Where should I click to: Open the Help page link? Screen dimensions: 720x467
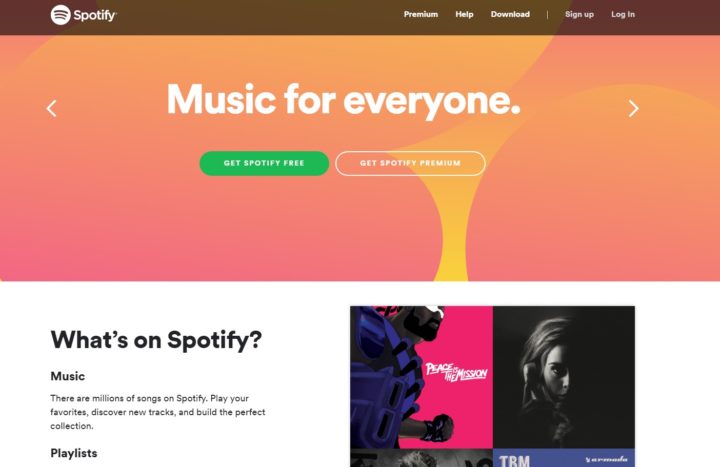[464, 14]
